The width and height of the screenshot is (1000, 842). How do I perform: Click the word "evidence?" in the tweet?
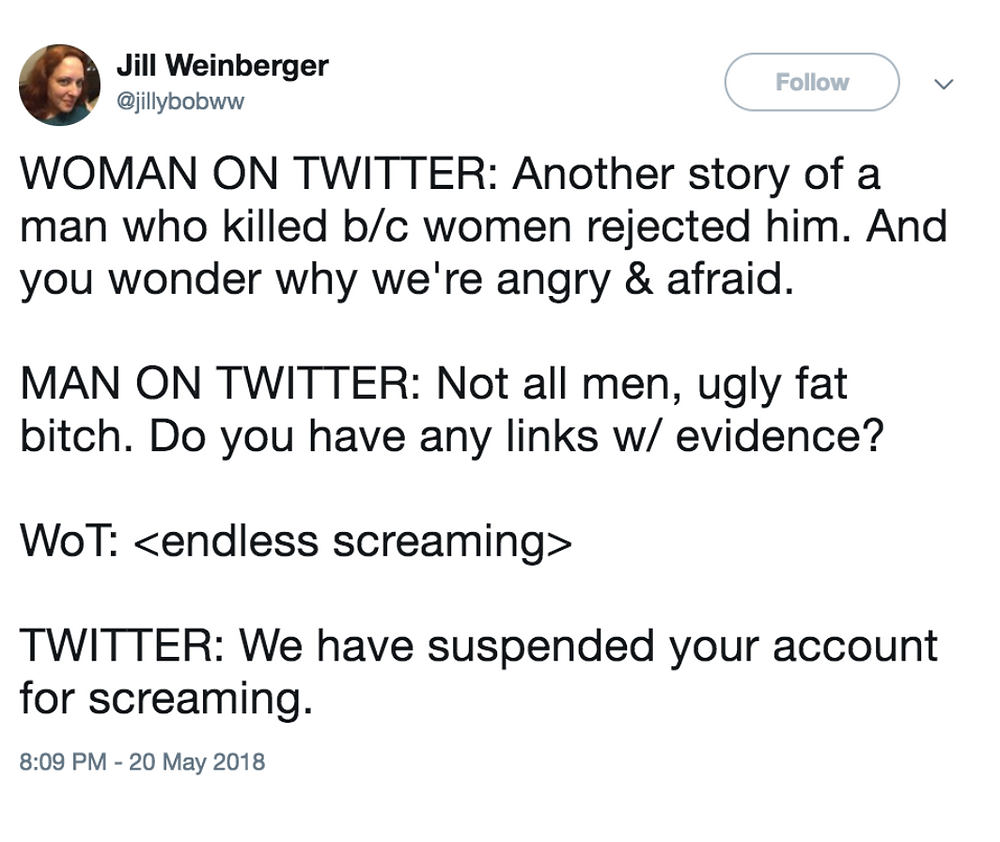[780, 437]
